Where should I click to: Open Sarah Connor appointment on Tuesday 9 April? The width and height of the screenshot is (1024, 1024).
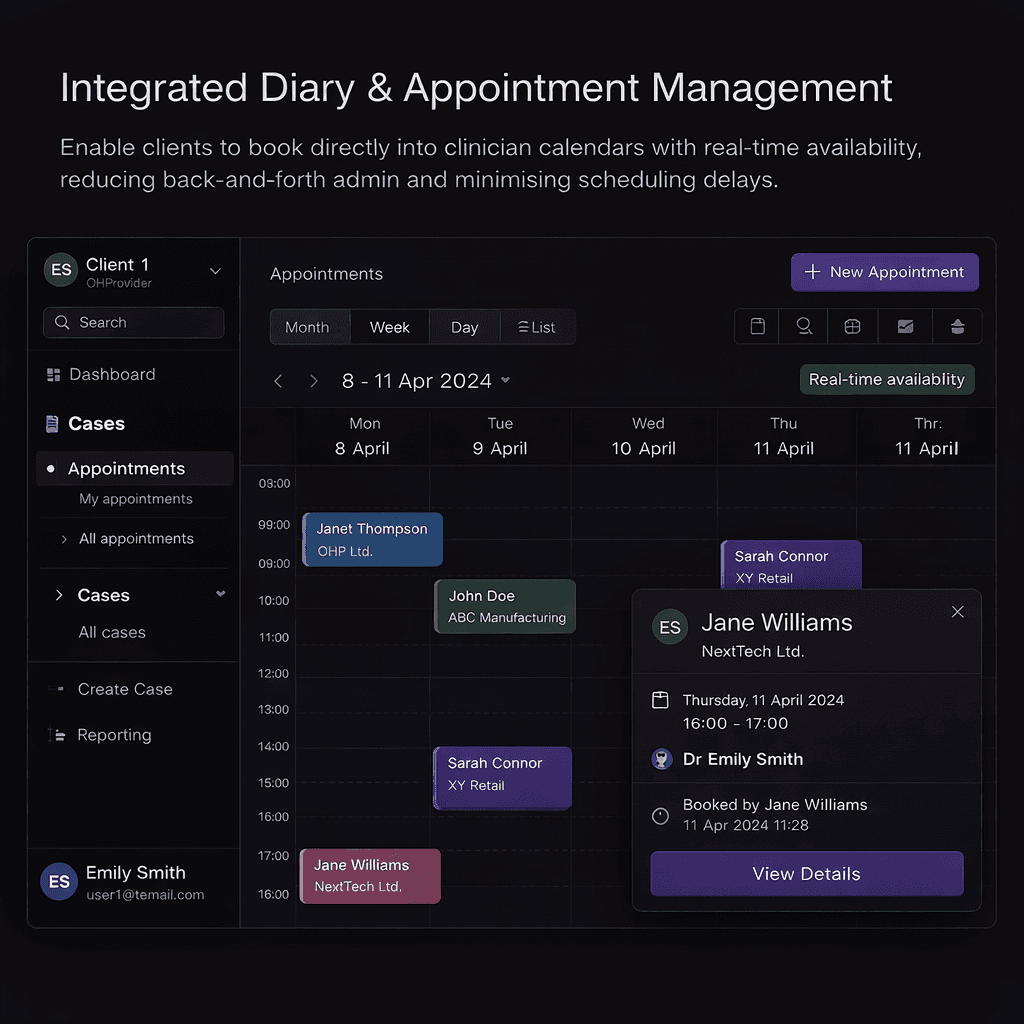coord(502,778)
